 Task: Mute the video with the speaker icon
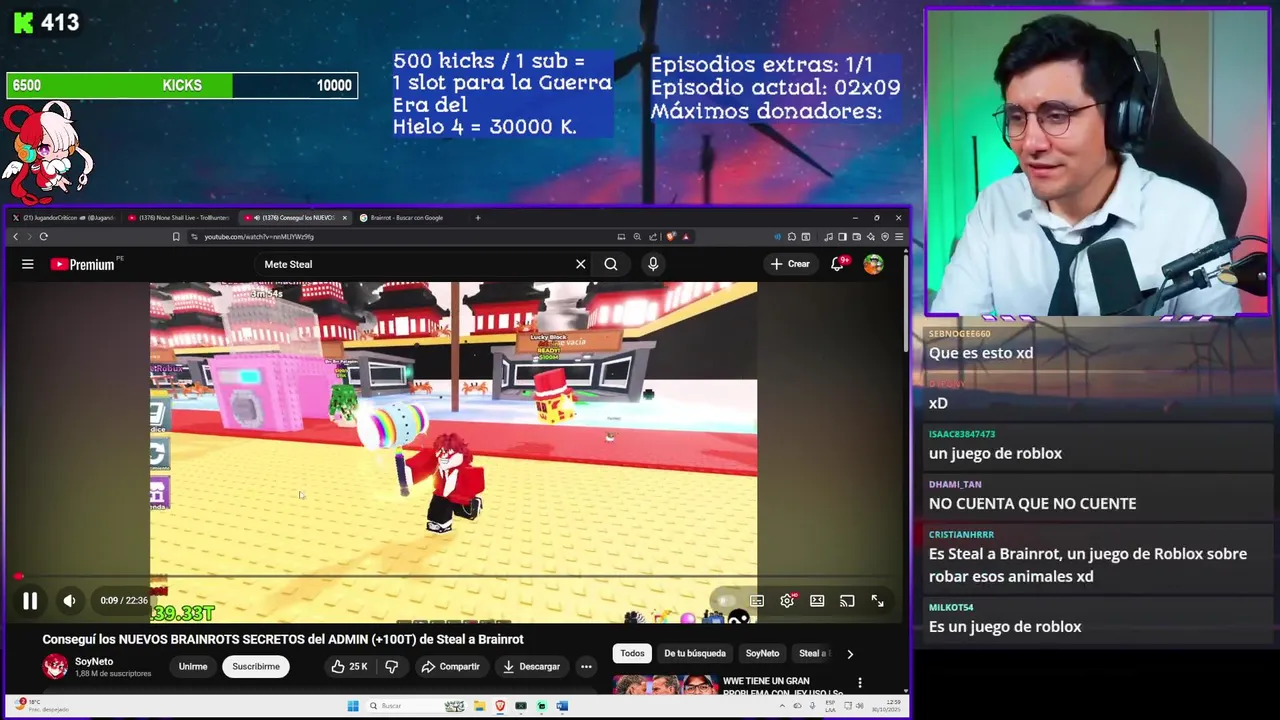pos(69,601)
